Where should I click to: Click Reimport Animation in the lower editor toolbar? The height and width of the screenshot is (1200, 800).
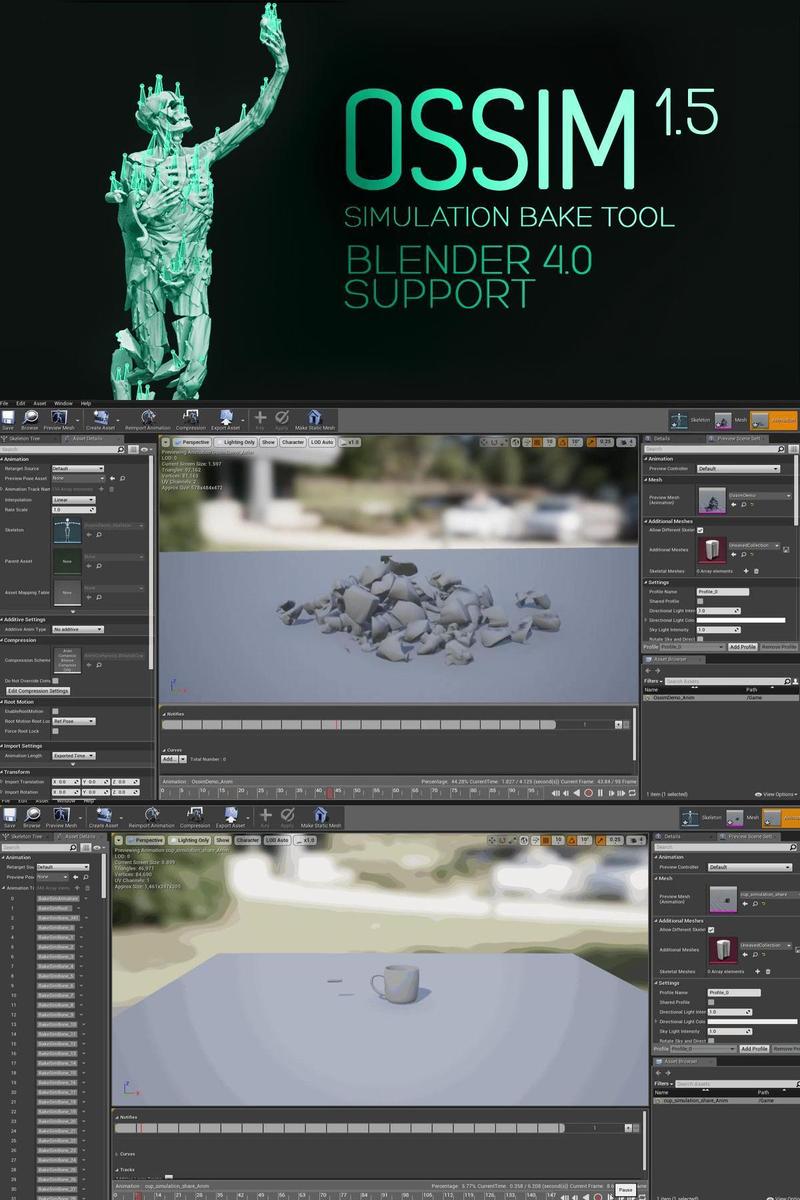[152, 819]
